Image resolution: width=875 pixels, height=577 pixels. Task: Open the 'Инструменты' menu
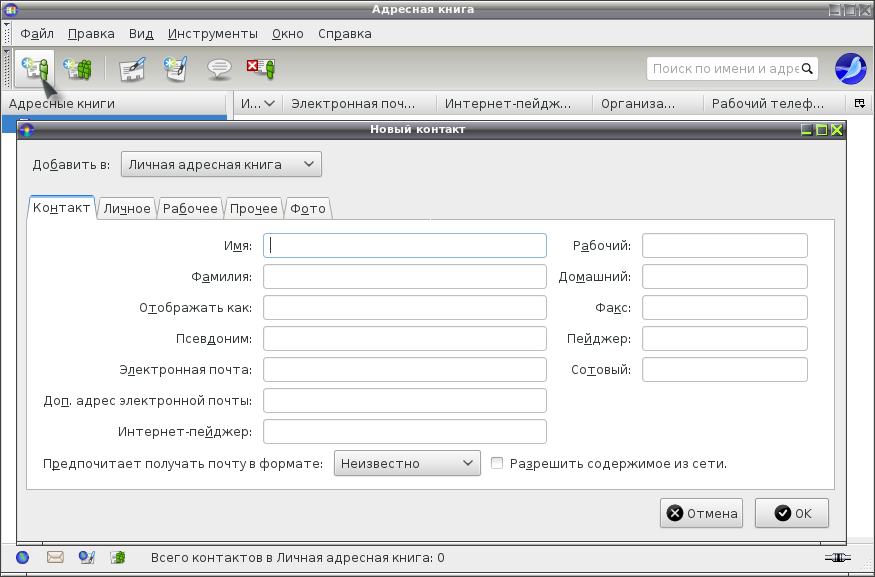(x=213, y=33)
